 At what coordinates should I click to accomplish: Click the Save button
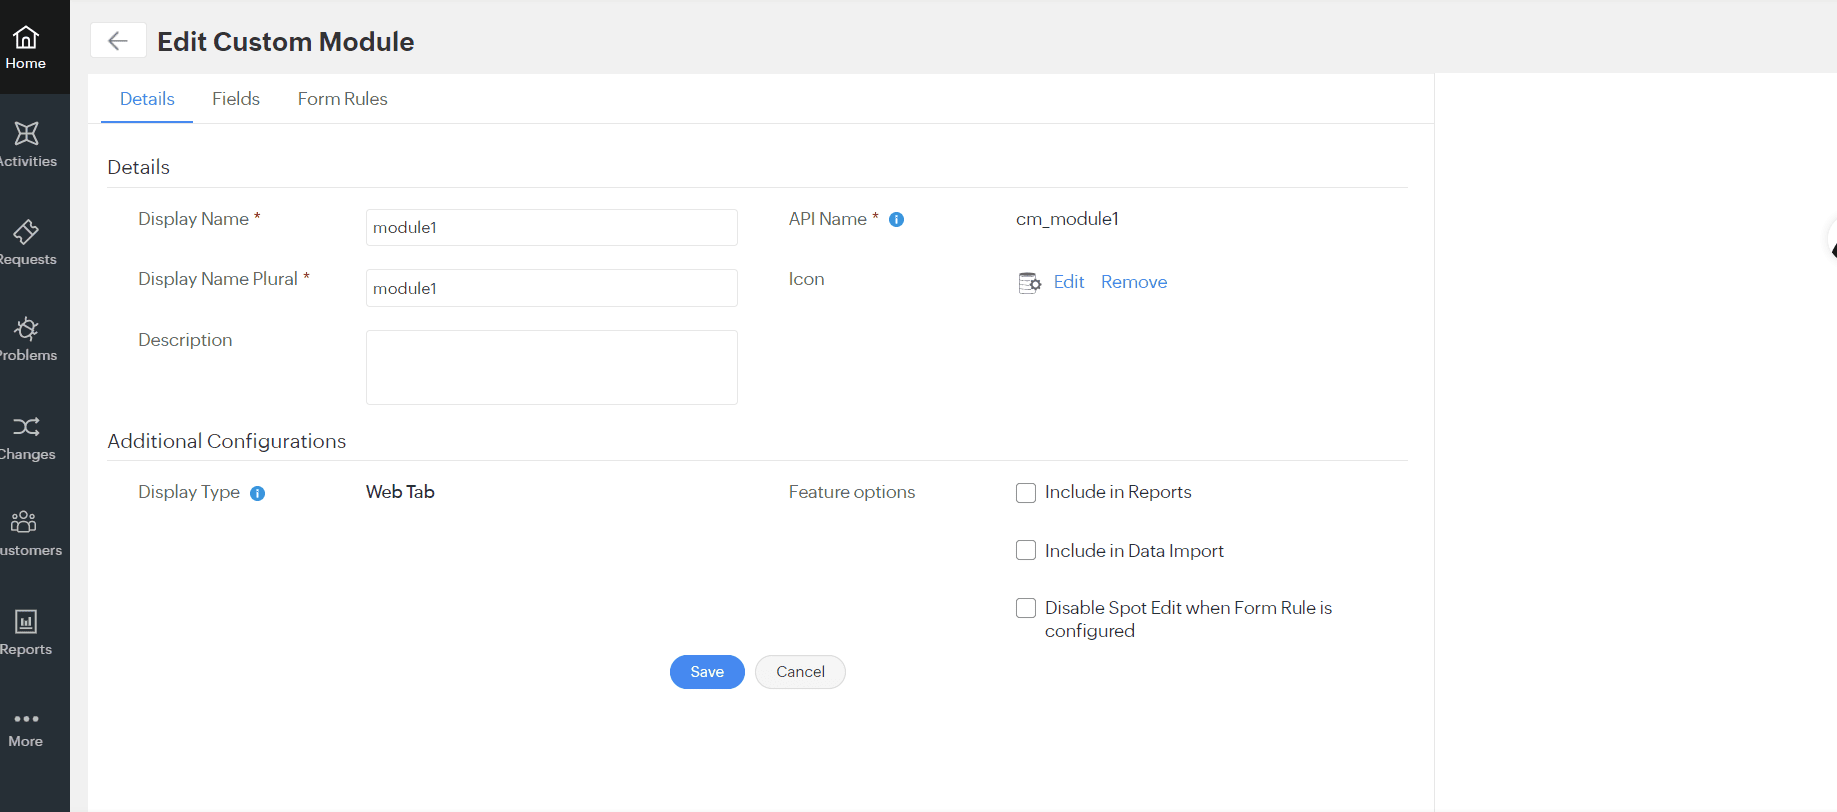[x=707, y=672]
